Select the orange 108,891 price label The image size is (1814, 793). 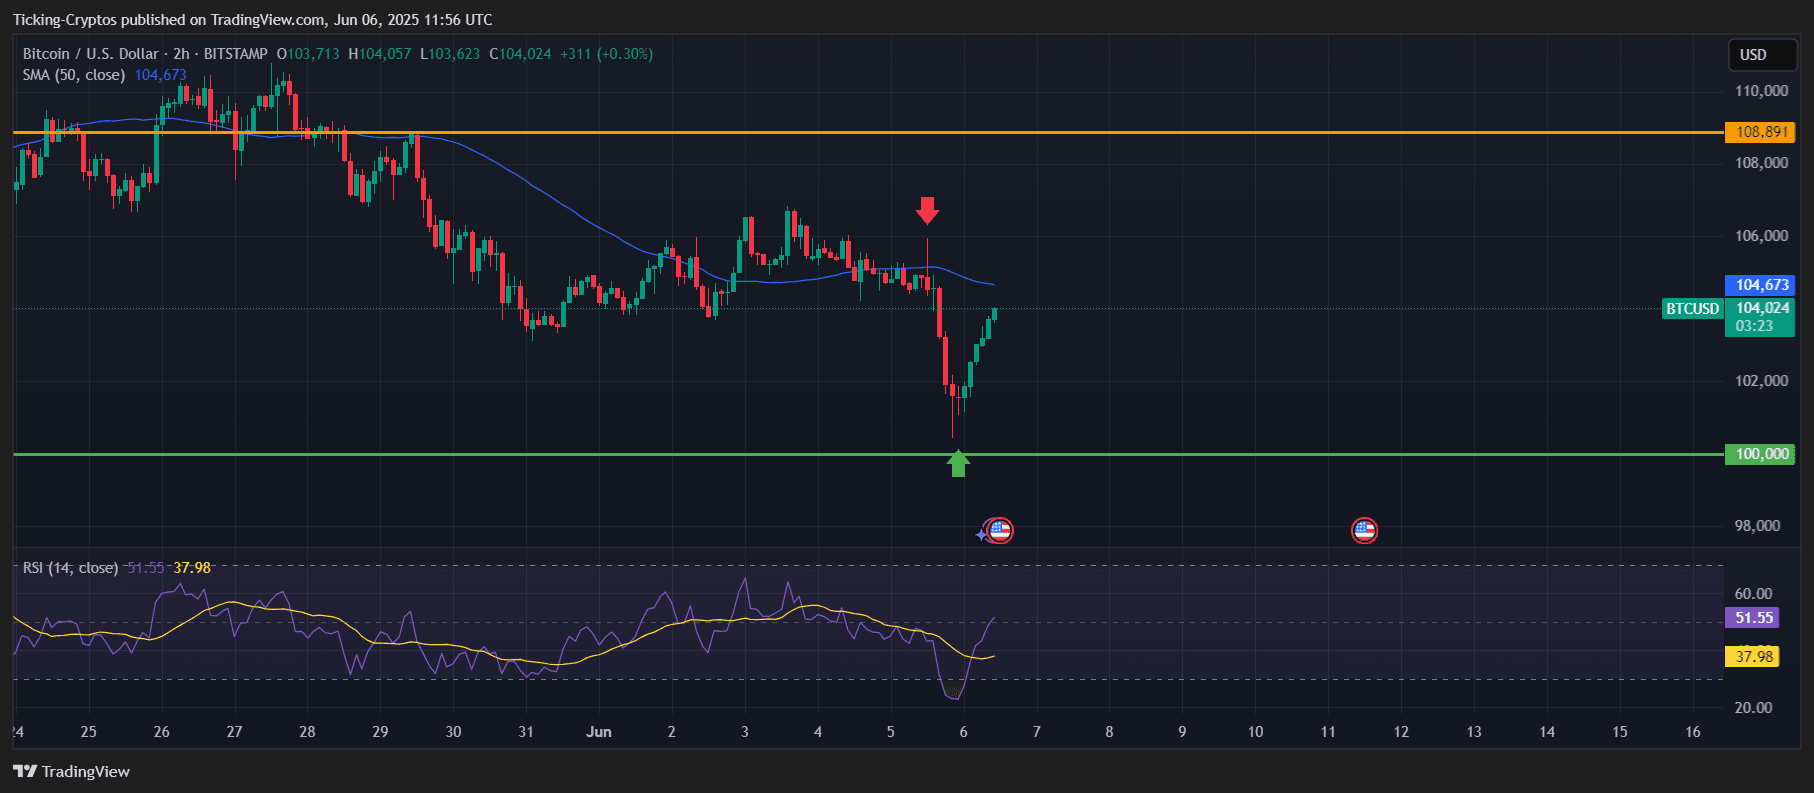pyautogui.click(x=1760, y=132)
